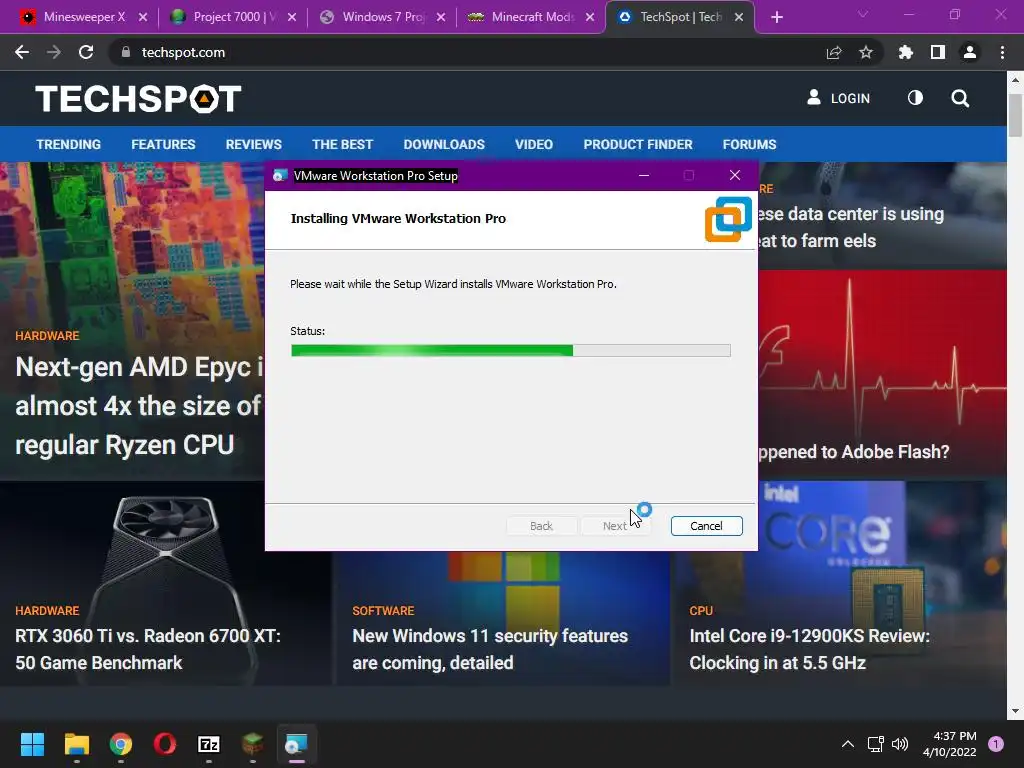Open a new browser tab
The width and height of the screenshot is (1024, 768).
click(x=776, y=18)
